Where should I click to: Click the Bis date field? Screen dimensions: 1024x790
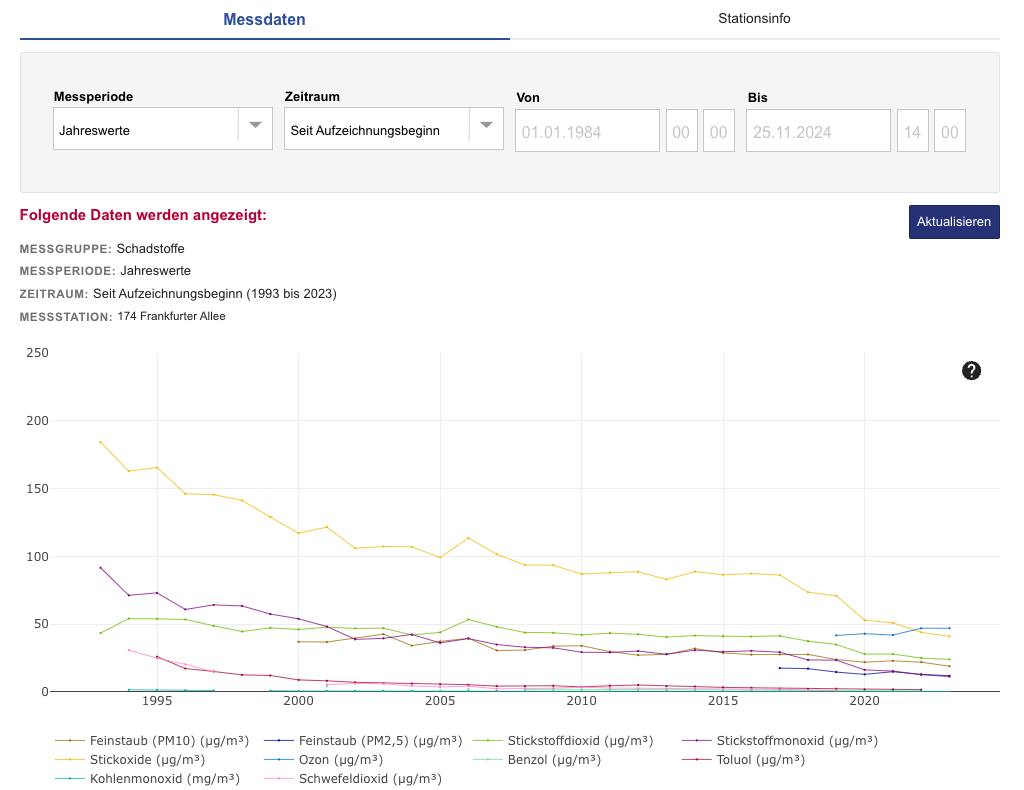click(x=818, y=131)
